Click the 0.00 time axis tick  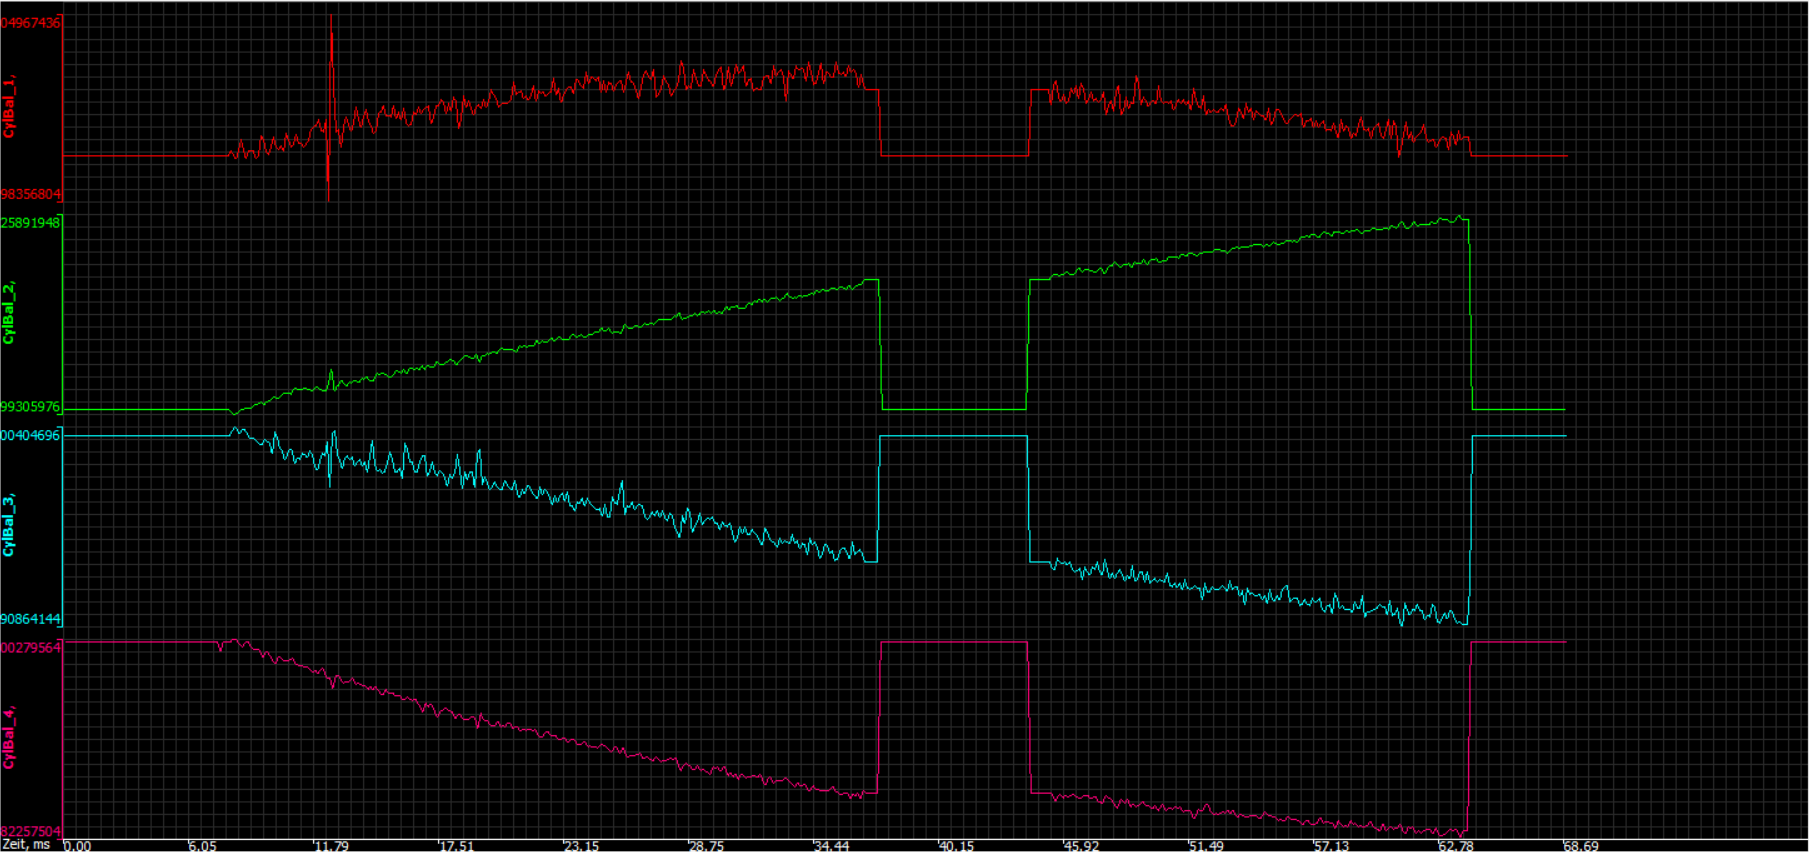pyautogui.click(x=78, y=846)
